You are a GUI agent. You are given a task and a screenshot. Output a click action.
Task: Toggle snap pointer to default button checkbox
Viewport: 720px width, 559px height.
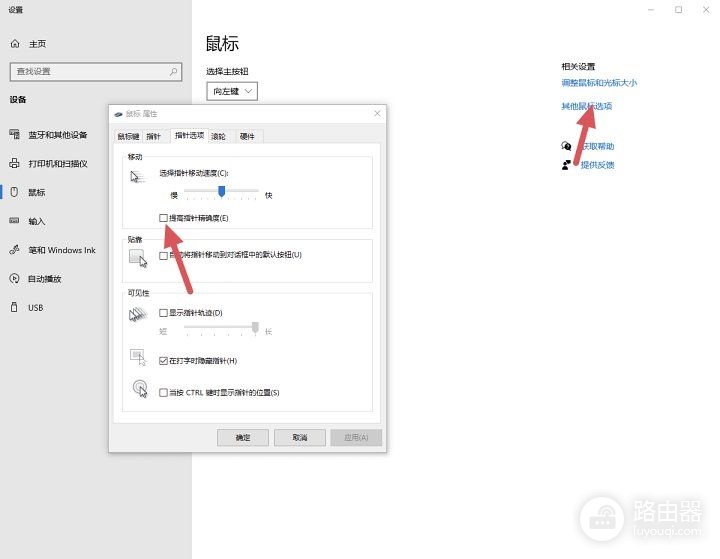[x=163, y=255]
